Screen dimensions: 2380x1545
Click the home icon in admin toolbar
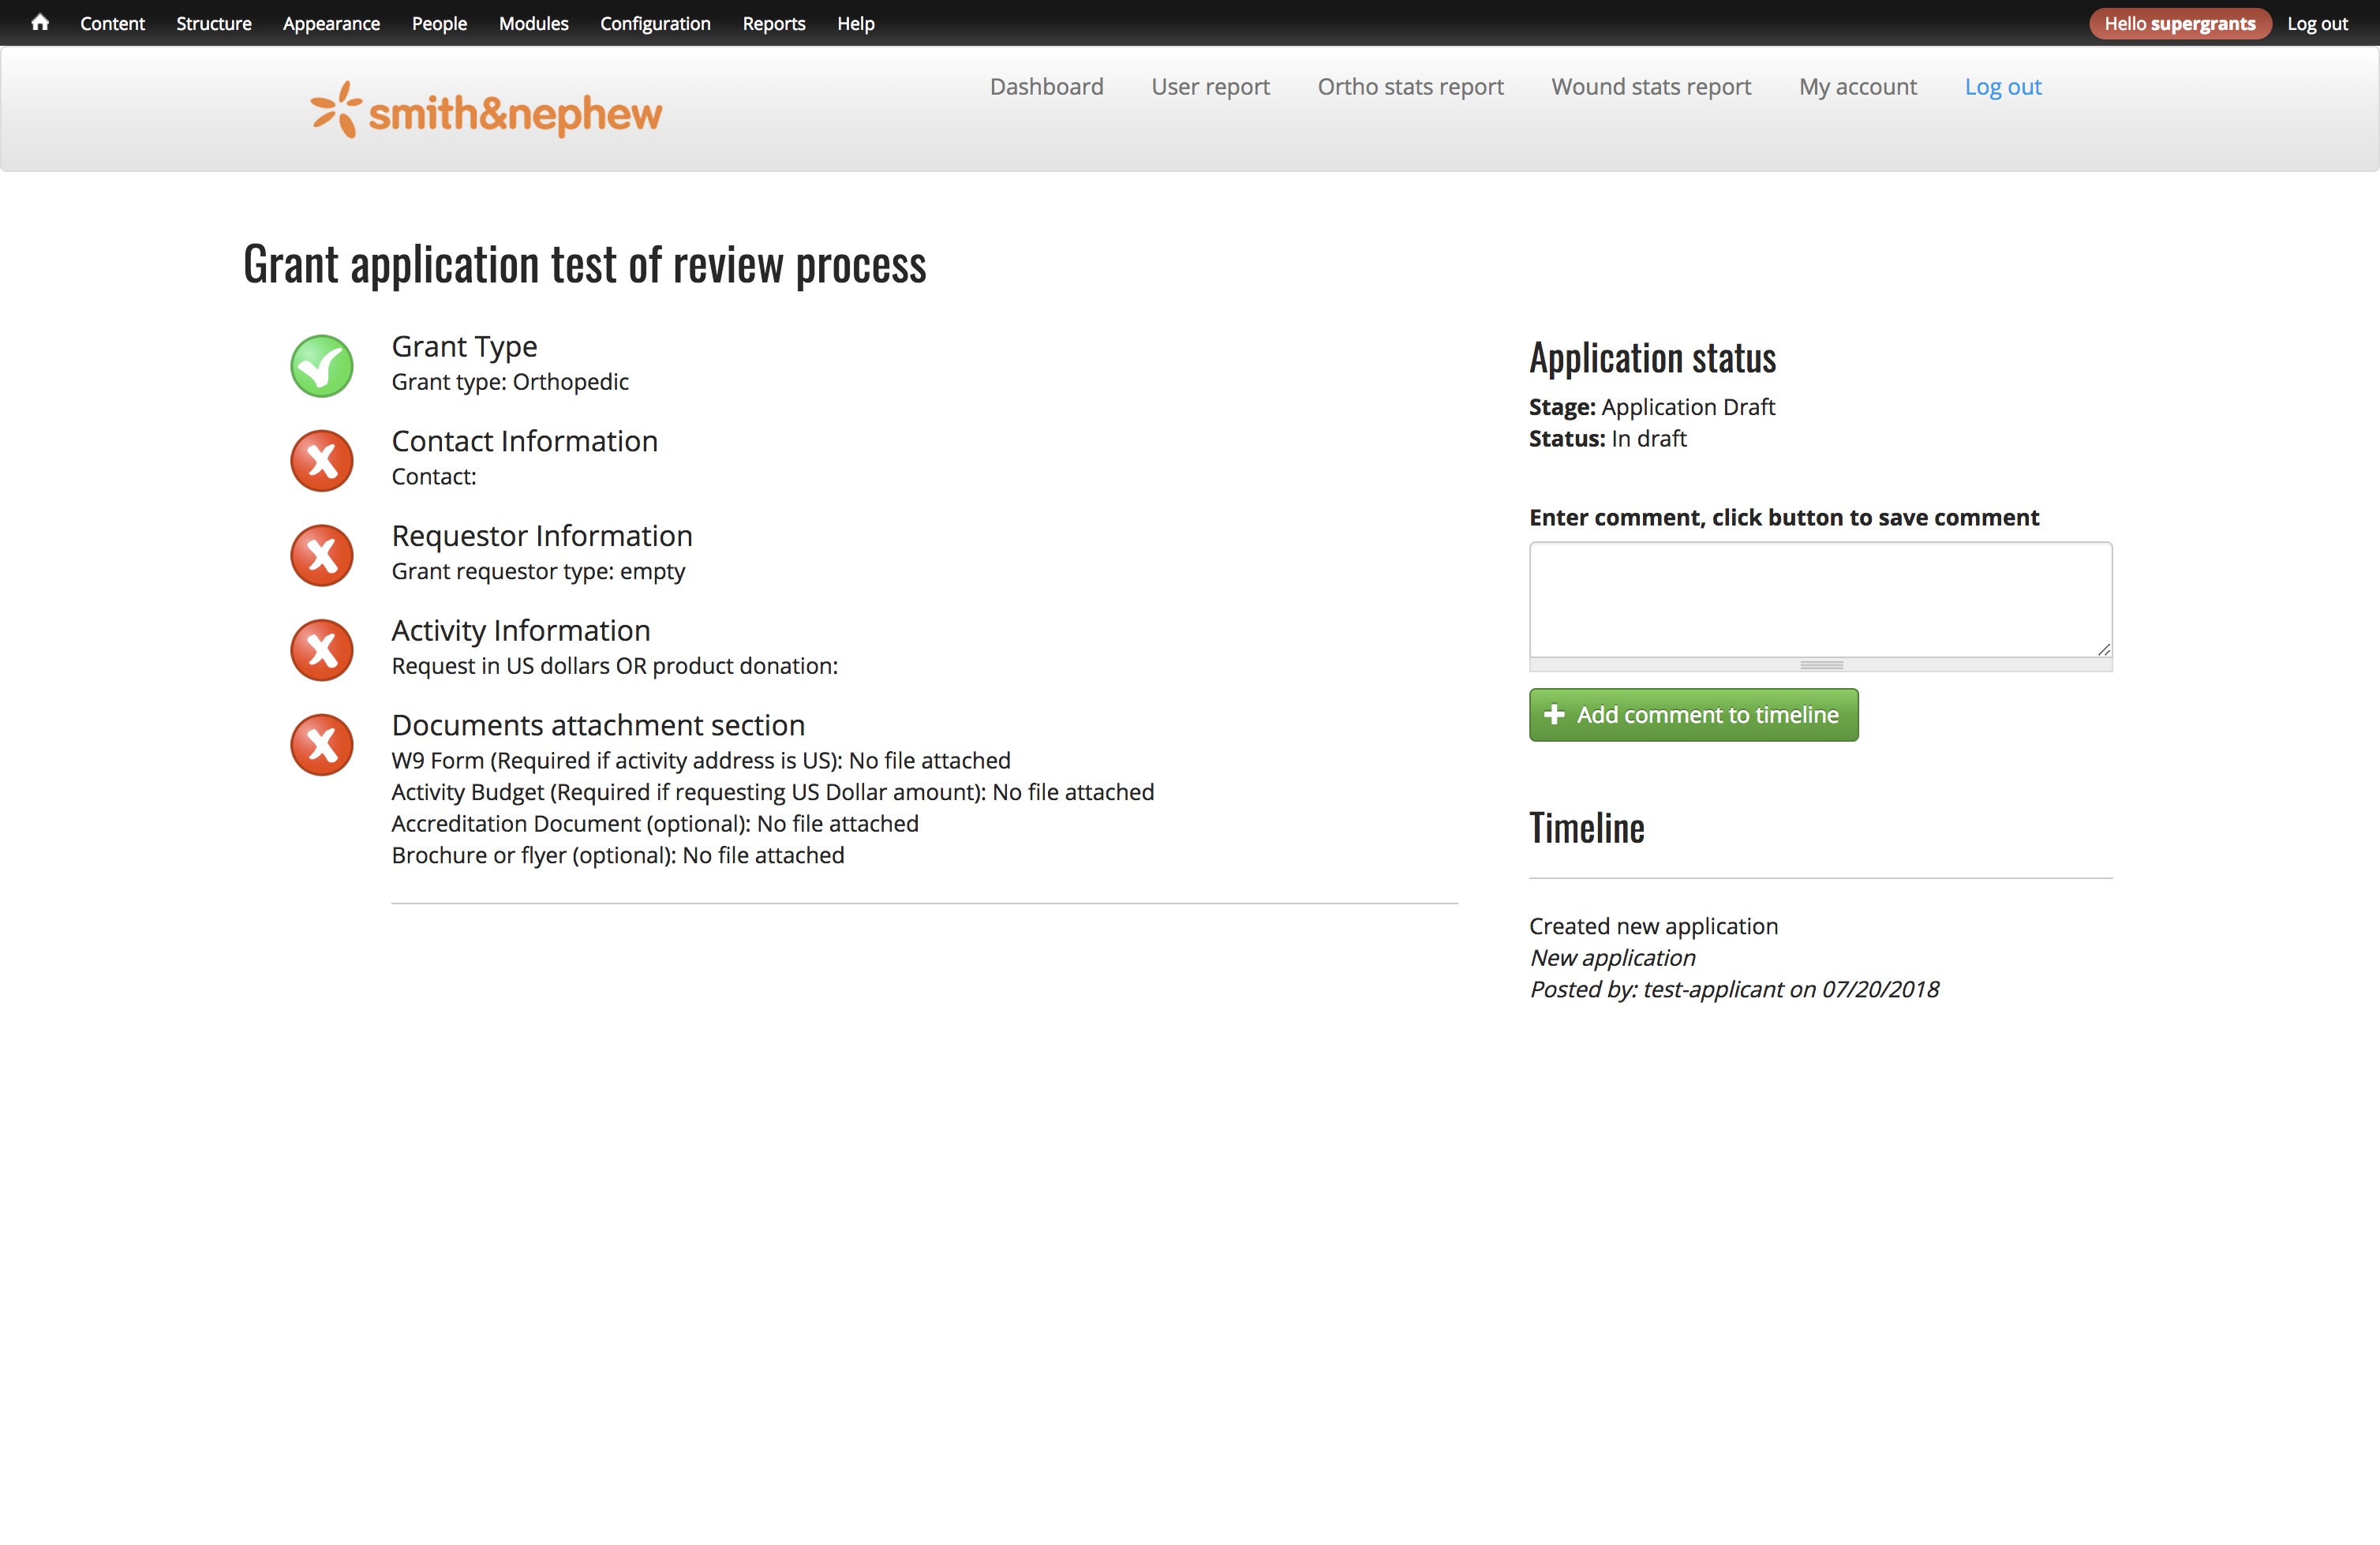[39, 22]
